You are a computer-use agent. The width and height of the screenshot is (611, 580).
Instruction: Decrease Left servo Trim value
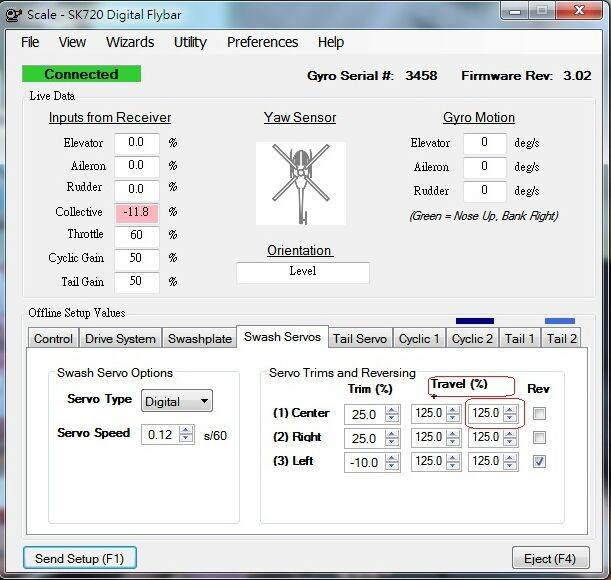(392, 466)
